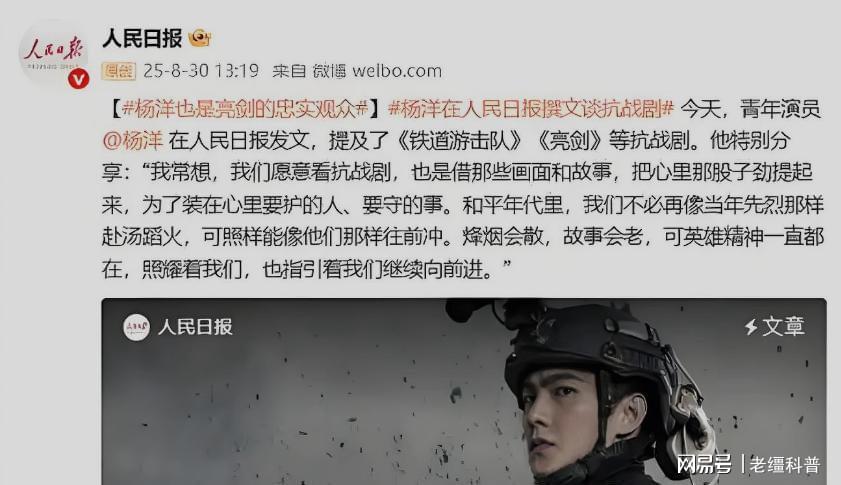Viewport: 841px width, 485px height.
Task: Click 人民日报 label on the article card
Action: click(x=195, y=327)
